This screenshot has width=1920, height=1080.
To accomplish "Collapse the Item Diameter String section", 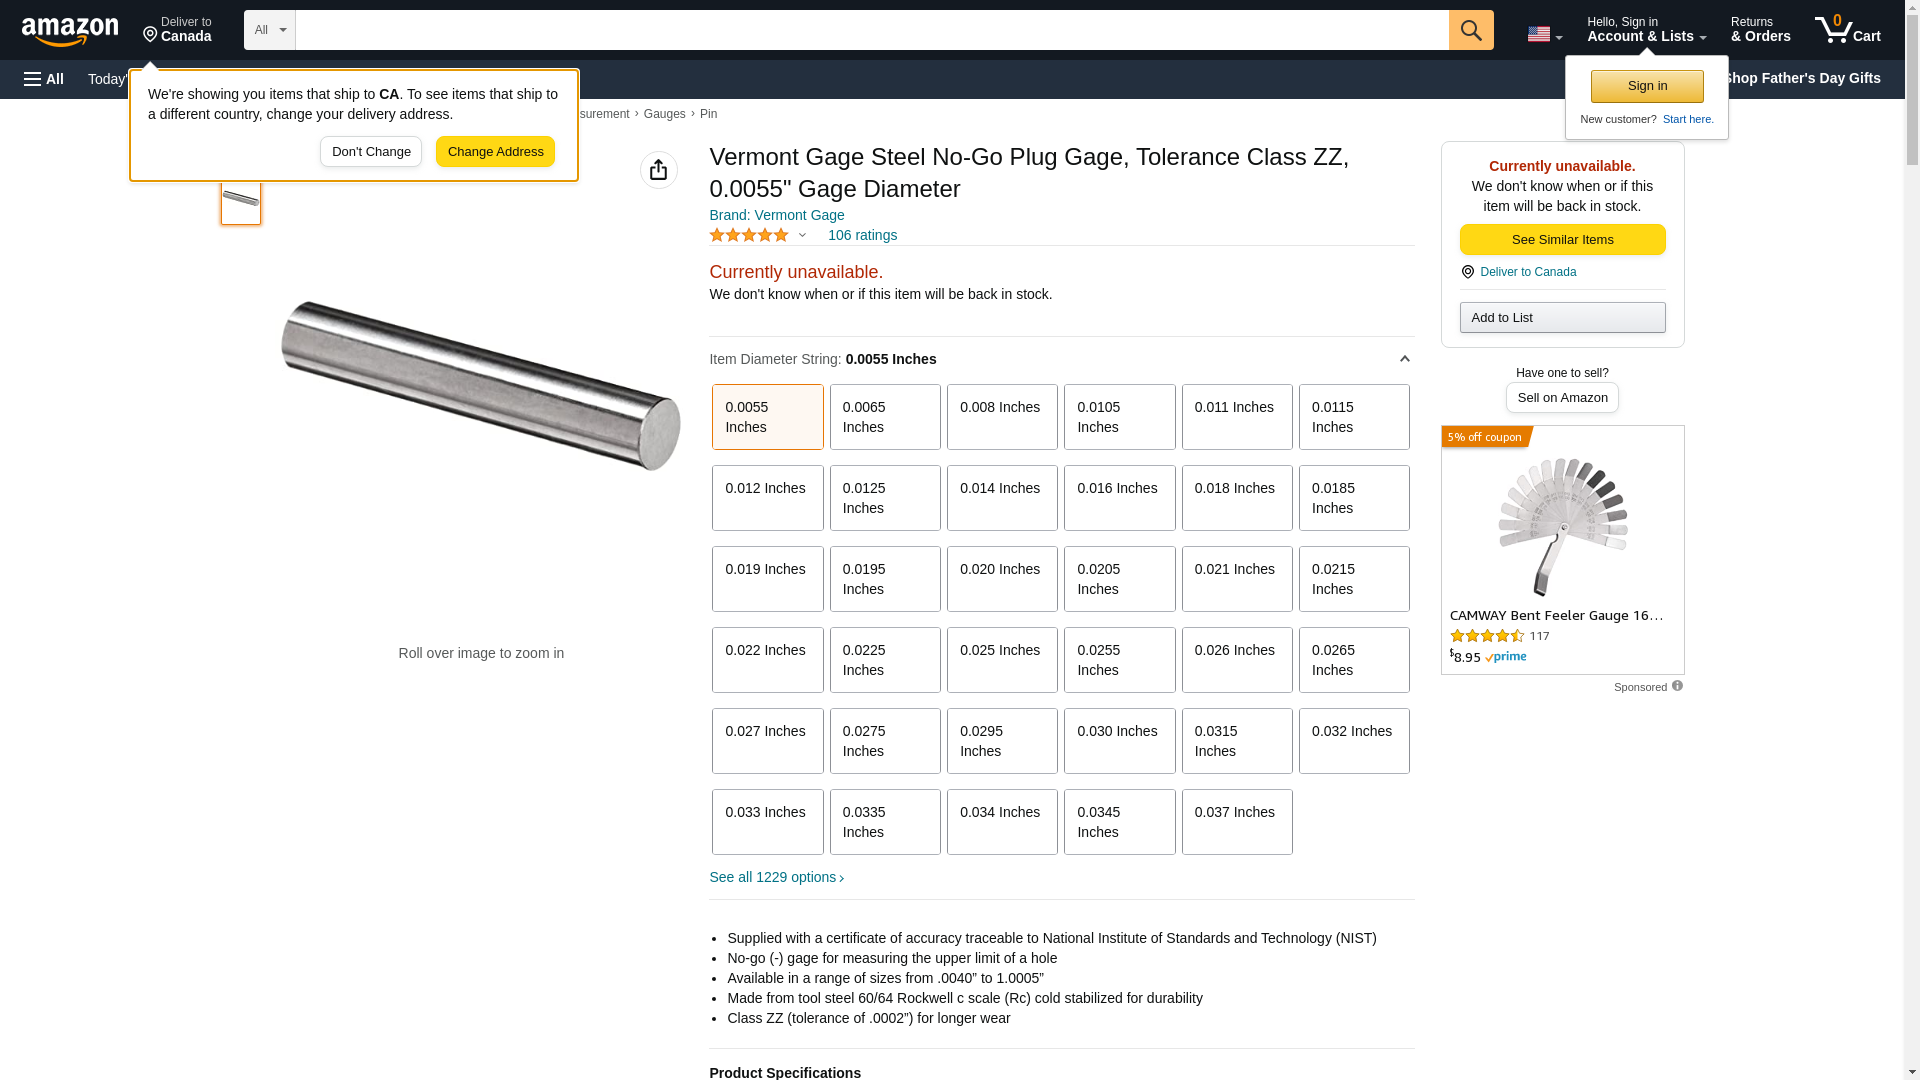I will 1404,359.
